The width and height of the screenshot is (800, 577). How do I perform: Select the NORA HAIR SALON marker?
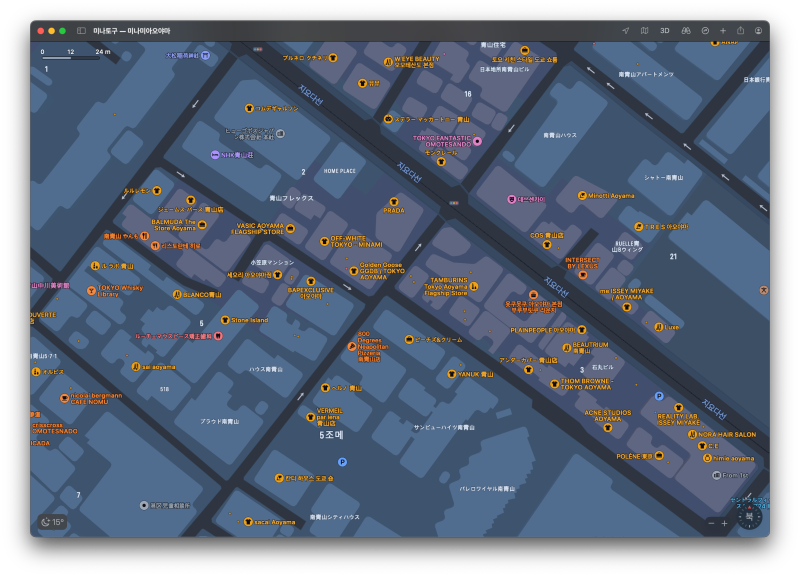pos(692,434)
